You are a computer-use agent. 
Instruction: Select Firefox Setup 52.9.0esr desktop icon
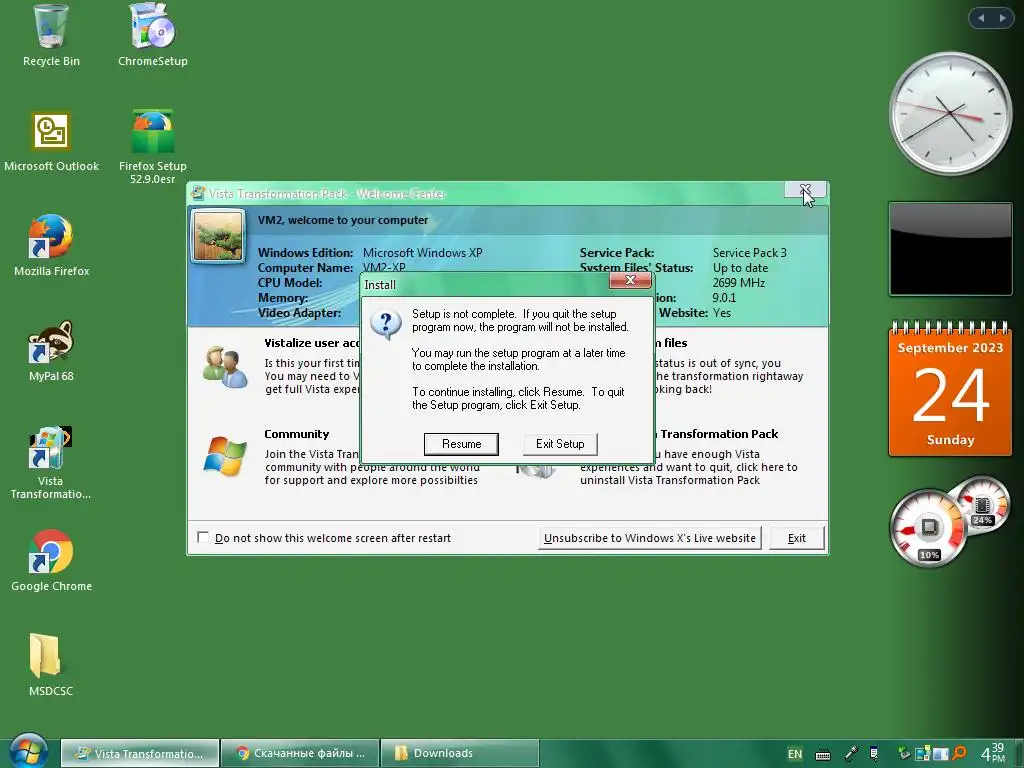pos(152,147)
